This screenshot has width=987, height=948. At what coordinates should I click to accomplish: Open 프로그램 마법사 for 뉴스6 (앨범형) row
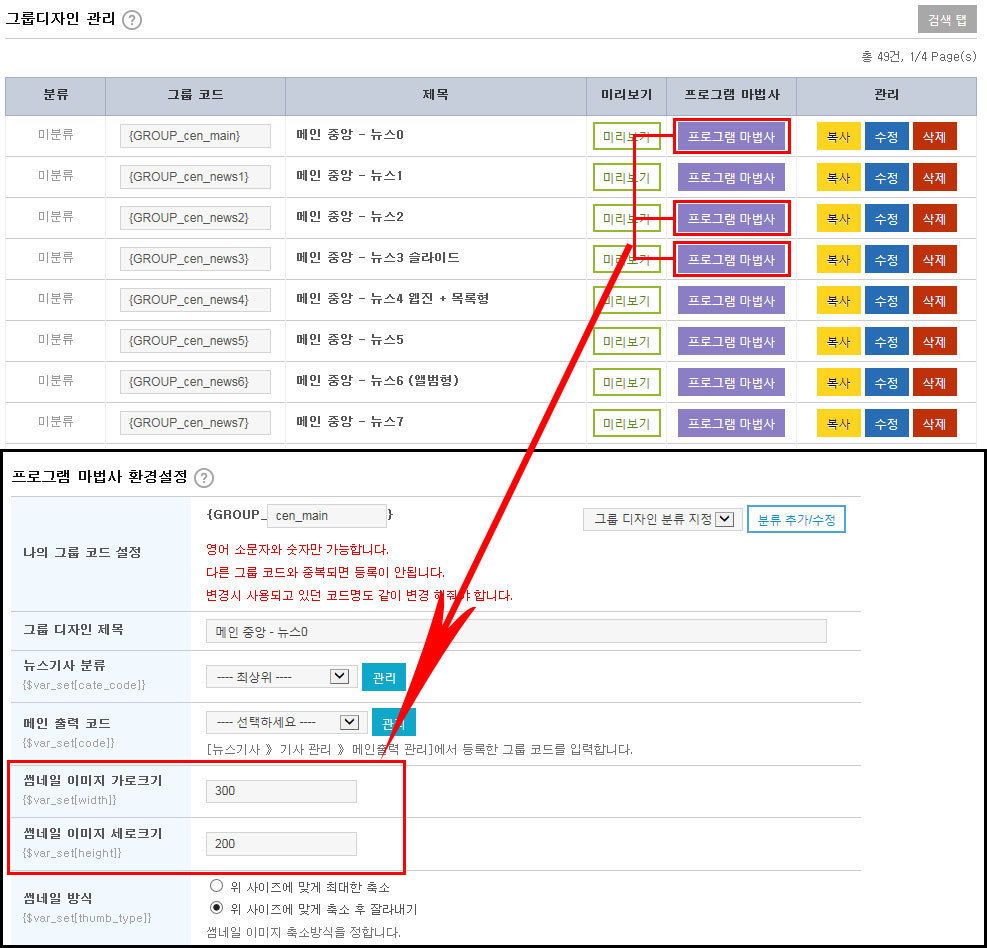(x=731, y=383)
